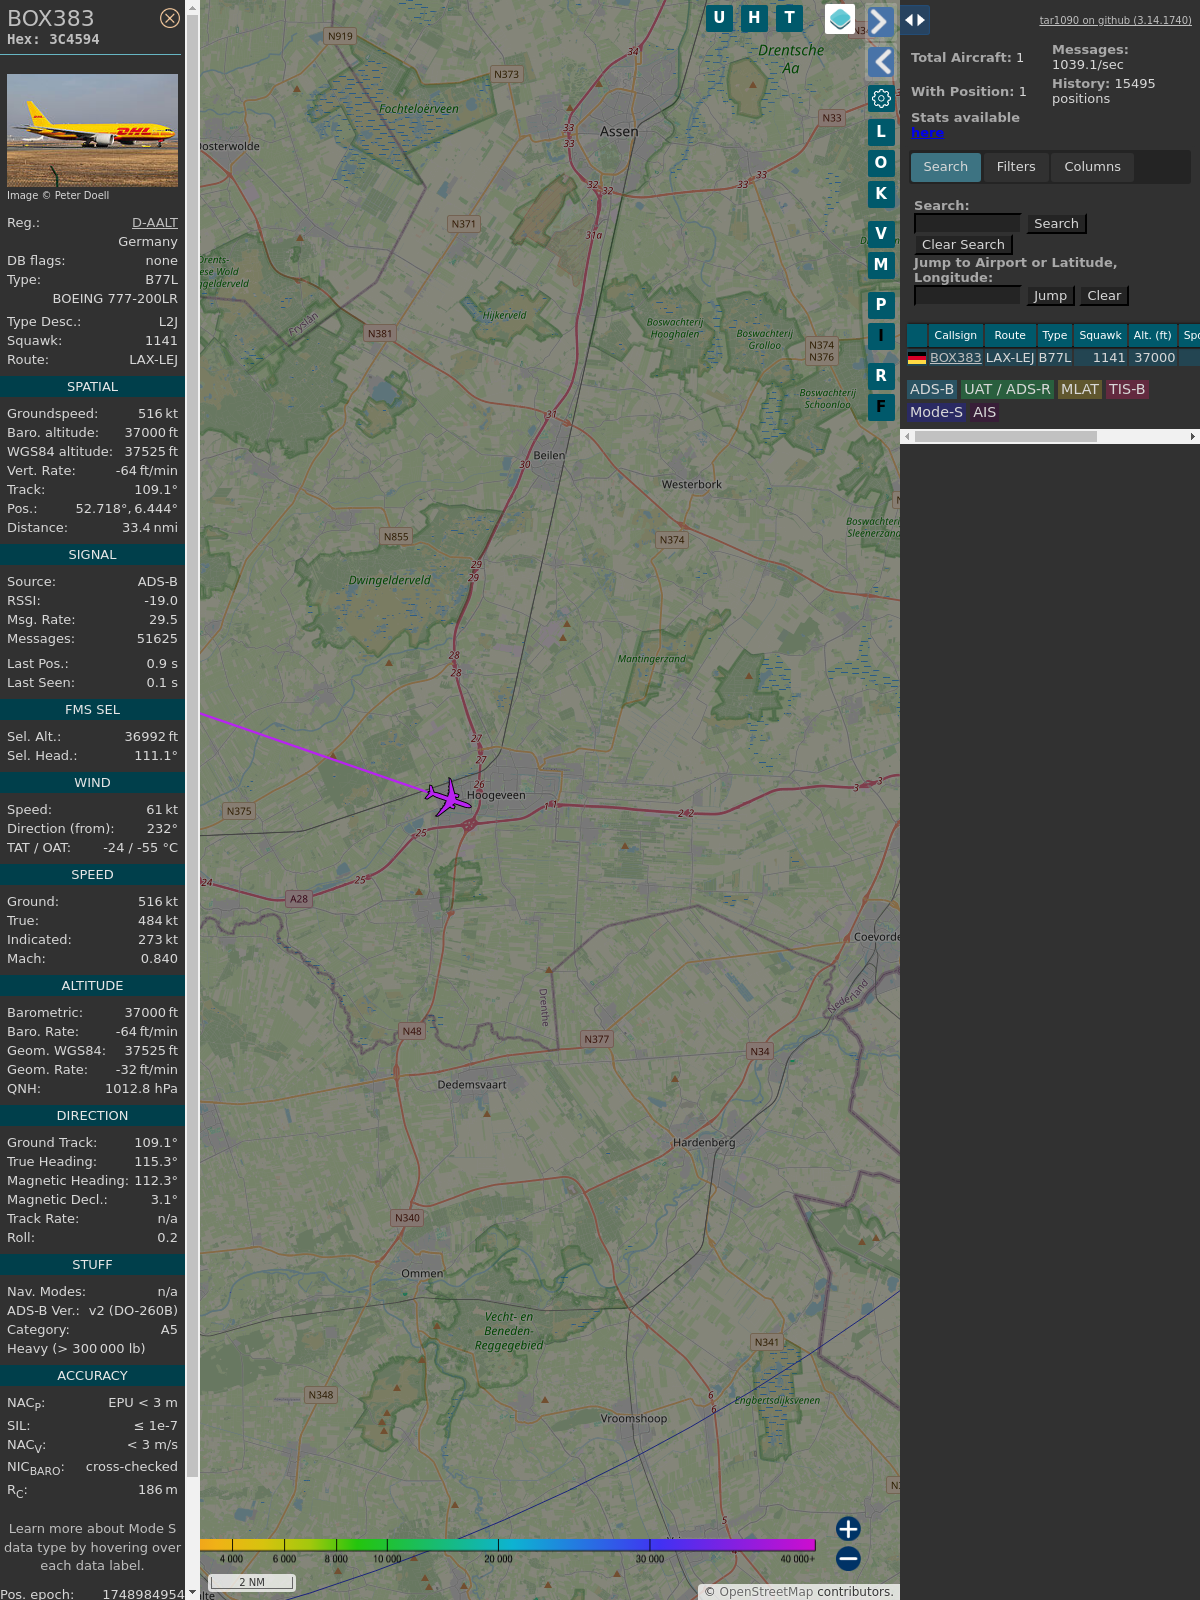Toggle the I map button
This screenshot has width=1200, height=1600.
881,336
